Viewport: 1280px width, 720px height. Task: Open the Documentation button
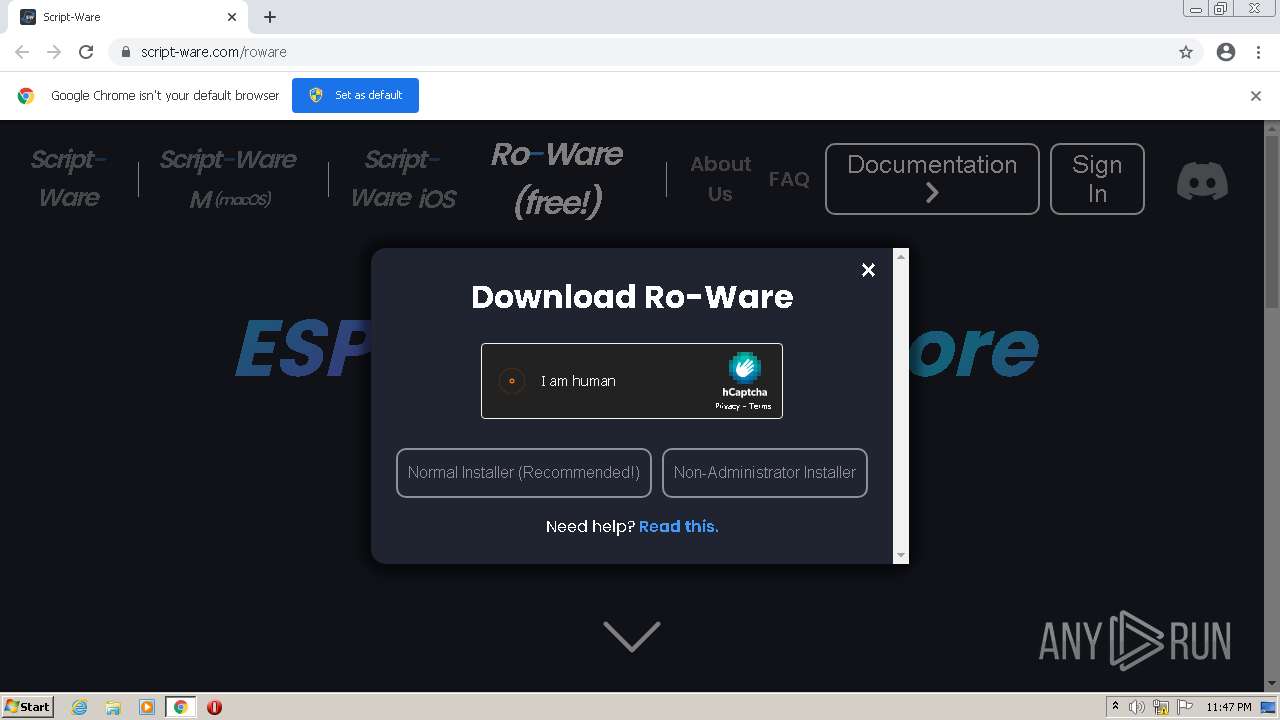[x=932, y=179]
